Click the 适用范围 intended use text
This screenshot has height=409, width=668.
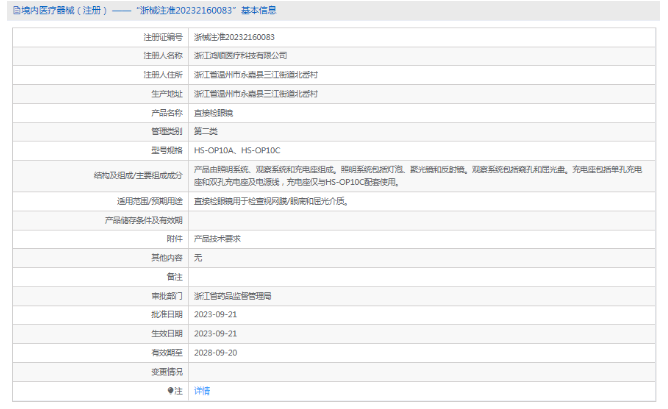[x=270, y=201]
